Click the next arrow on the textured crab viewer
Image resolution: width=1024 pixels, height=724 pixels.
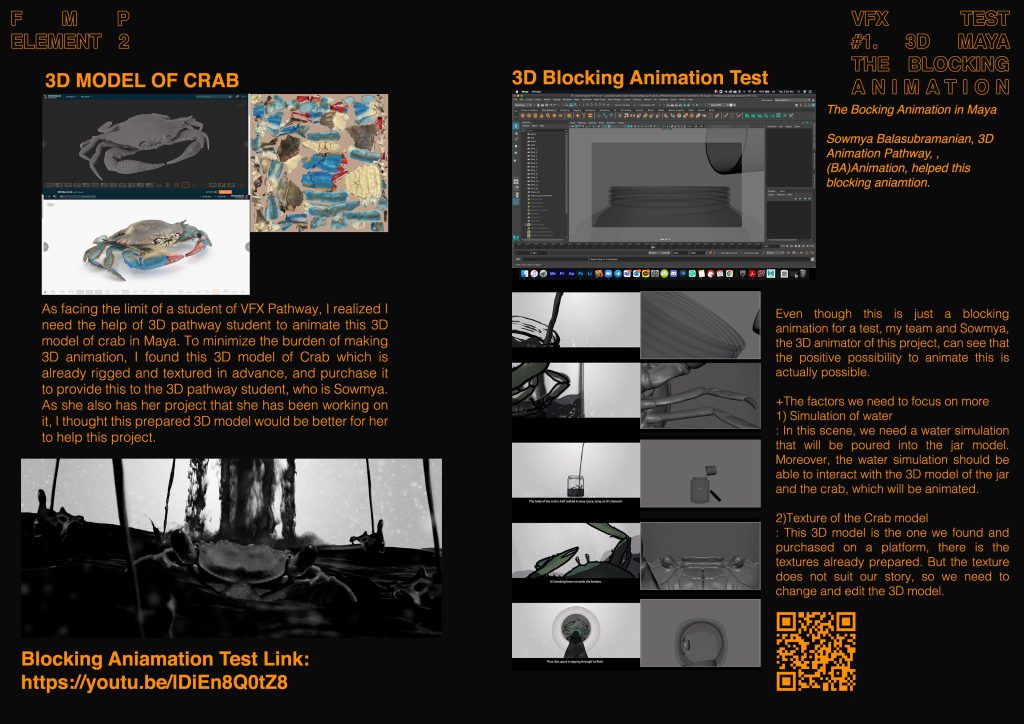click(247, 247)
